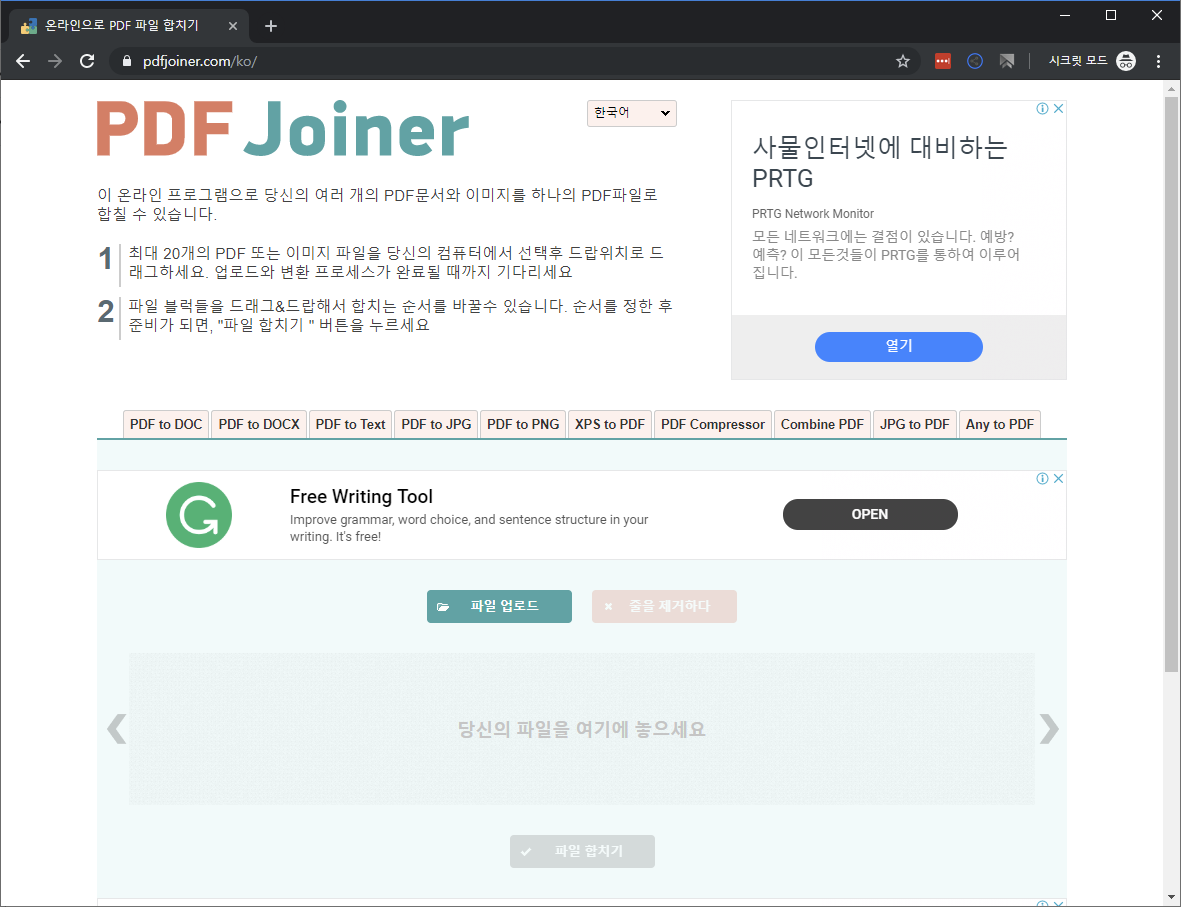Switch to the PDF to JPG tab
The height and width of the screenshot is (907, 1181).
(436, 424)
